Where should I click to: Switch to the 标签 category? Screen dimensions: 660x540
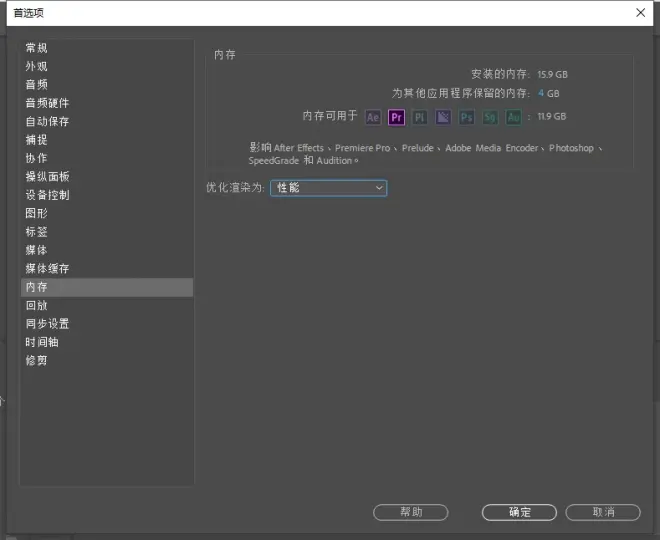(x=107, y=232)
